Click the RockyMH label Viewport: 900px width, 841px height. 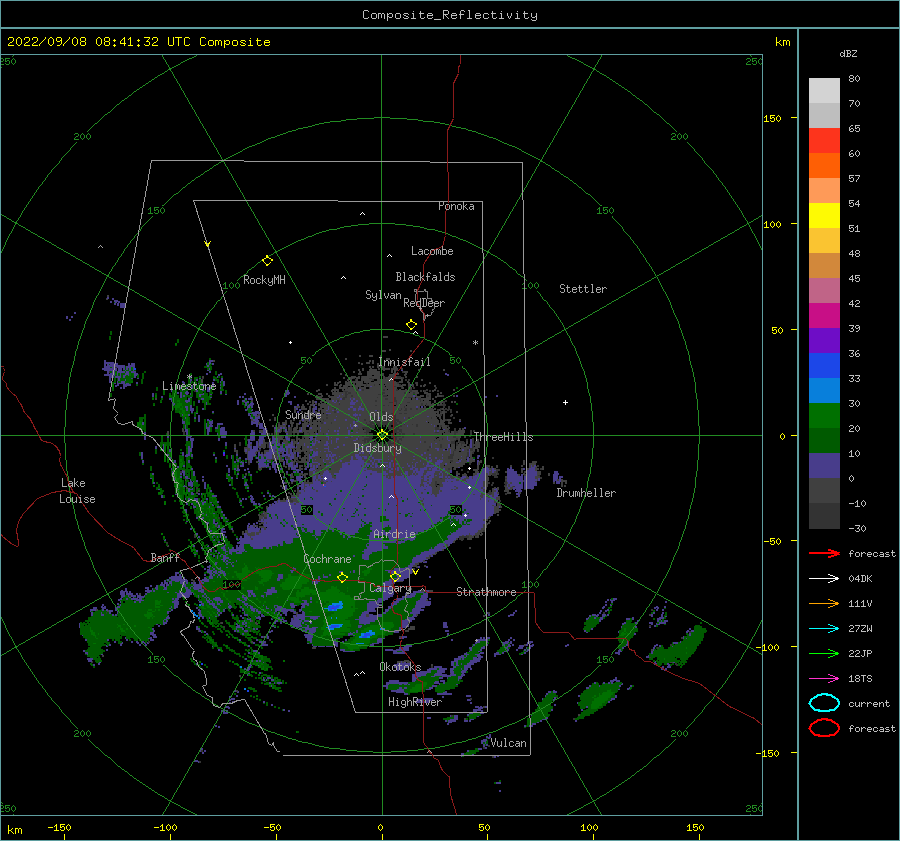264,280
